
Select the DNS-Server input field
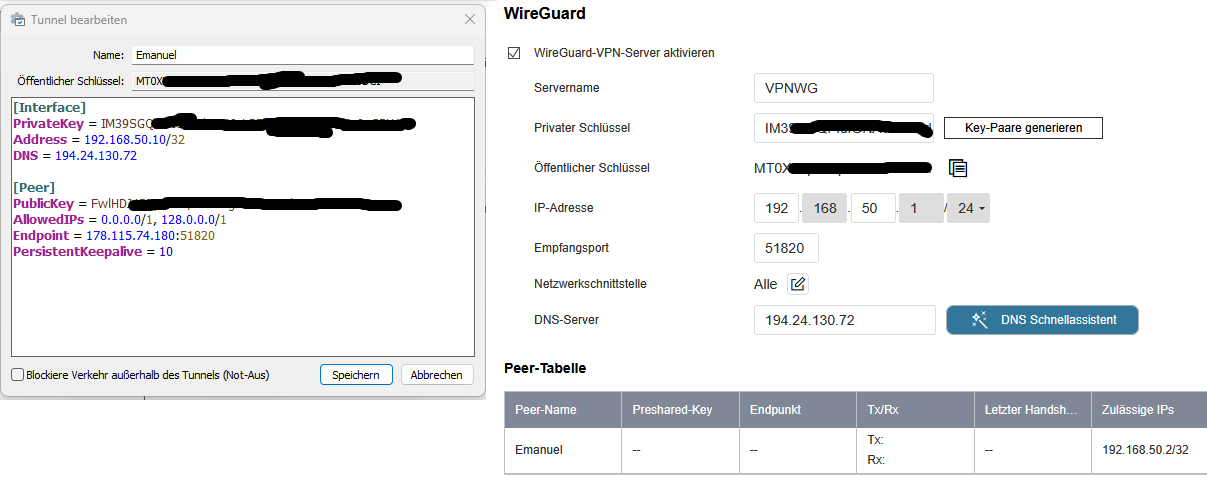click(x=844, y=320)
